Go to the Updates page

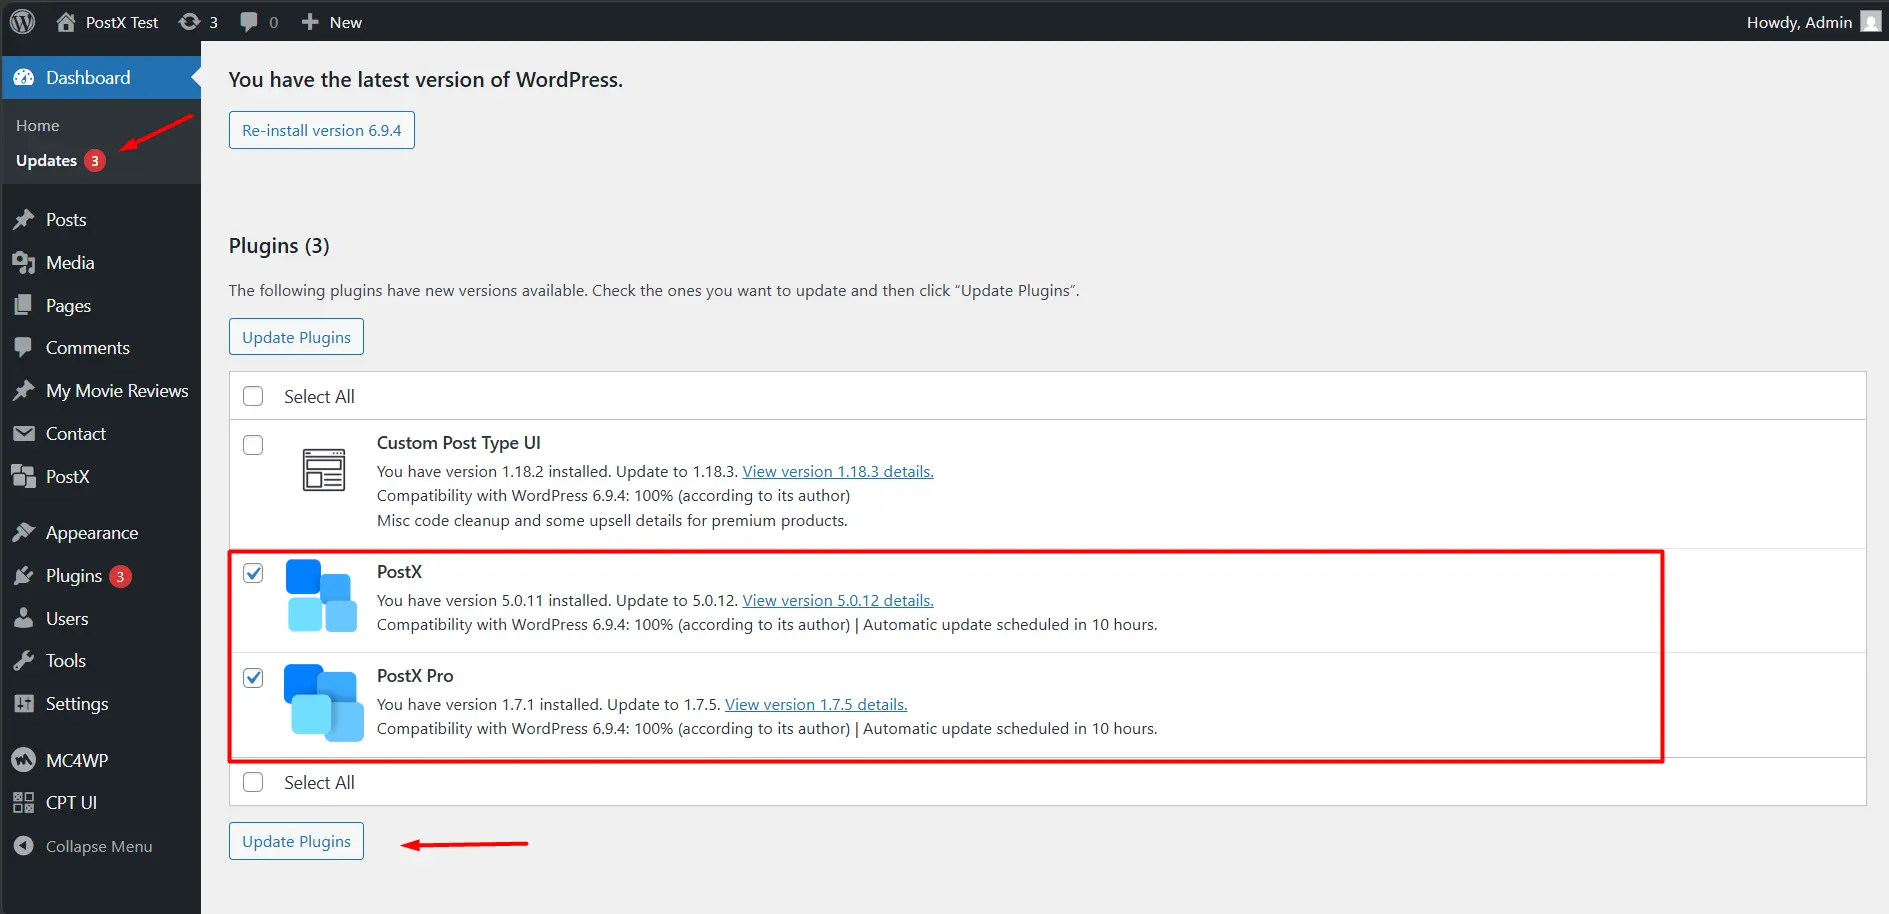[45, 160]
